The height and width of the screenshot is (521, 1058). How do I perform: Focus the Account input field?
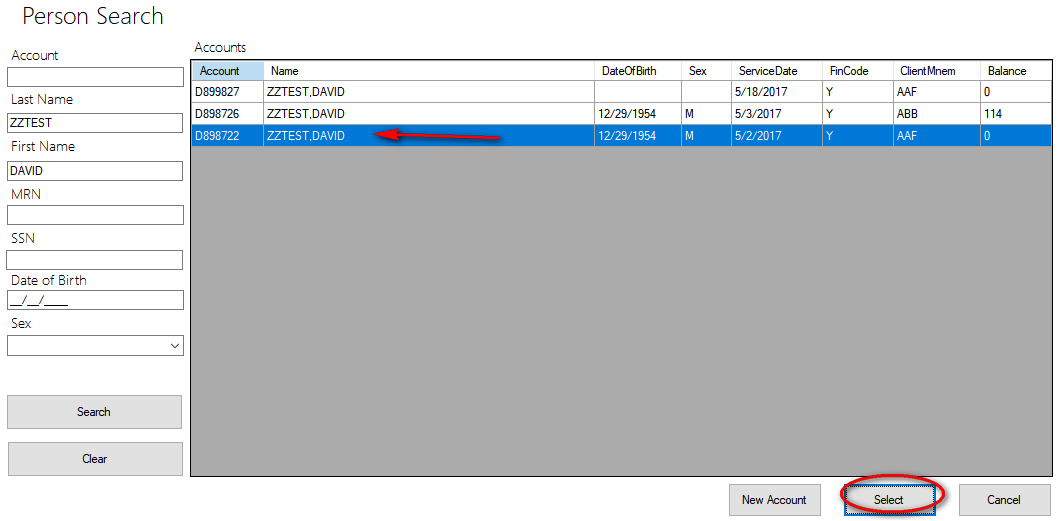(x=95, y=77)
